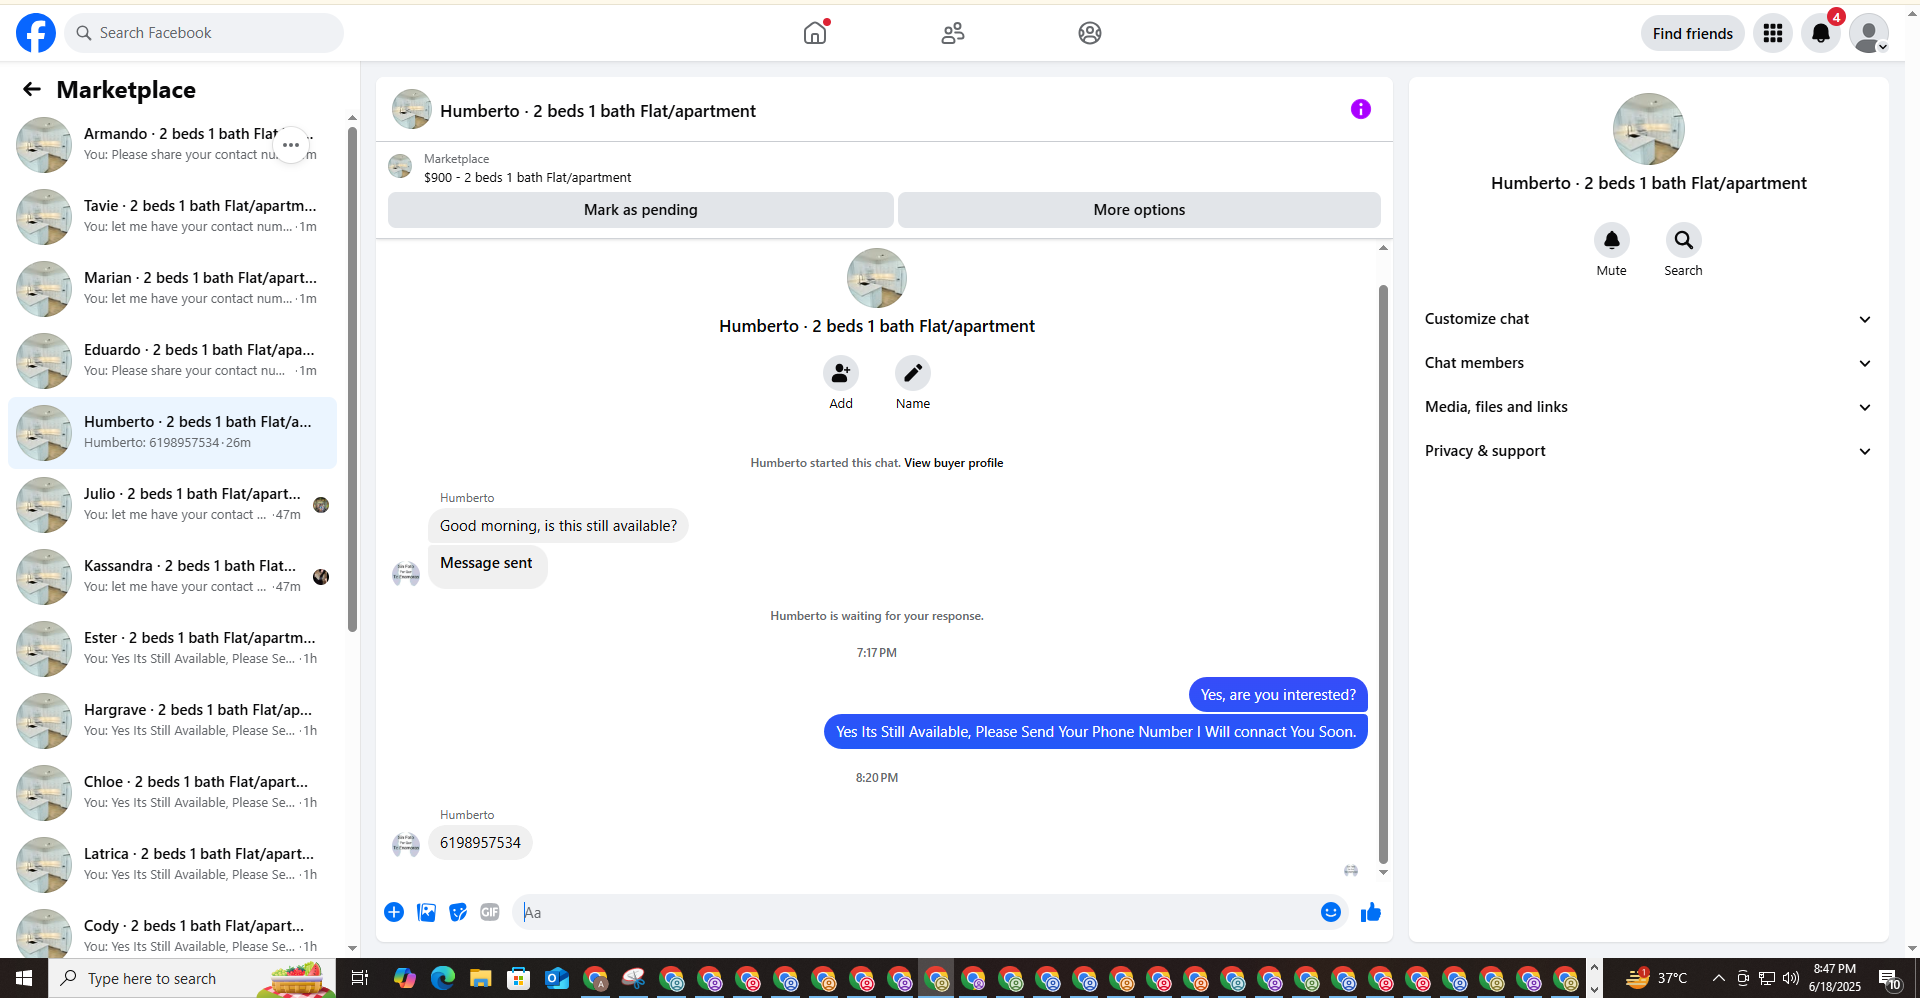Click the chat messages vertical scrollbar
The height and width of the screenshot is (998, 1920).
point(1383,574)
